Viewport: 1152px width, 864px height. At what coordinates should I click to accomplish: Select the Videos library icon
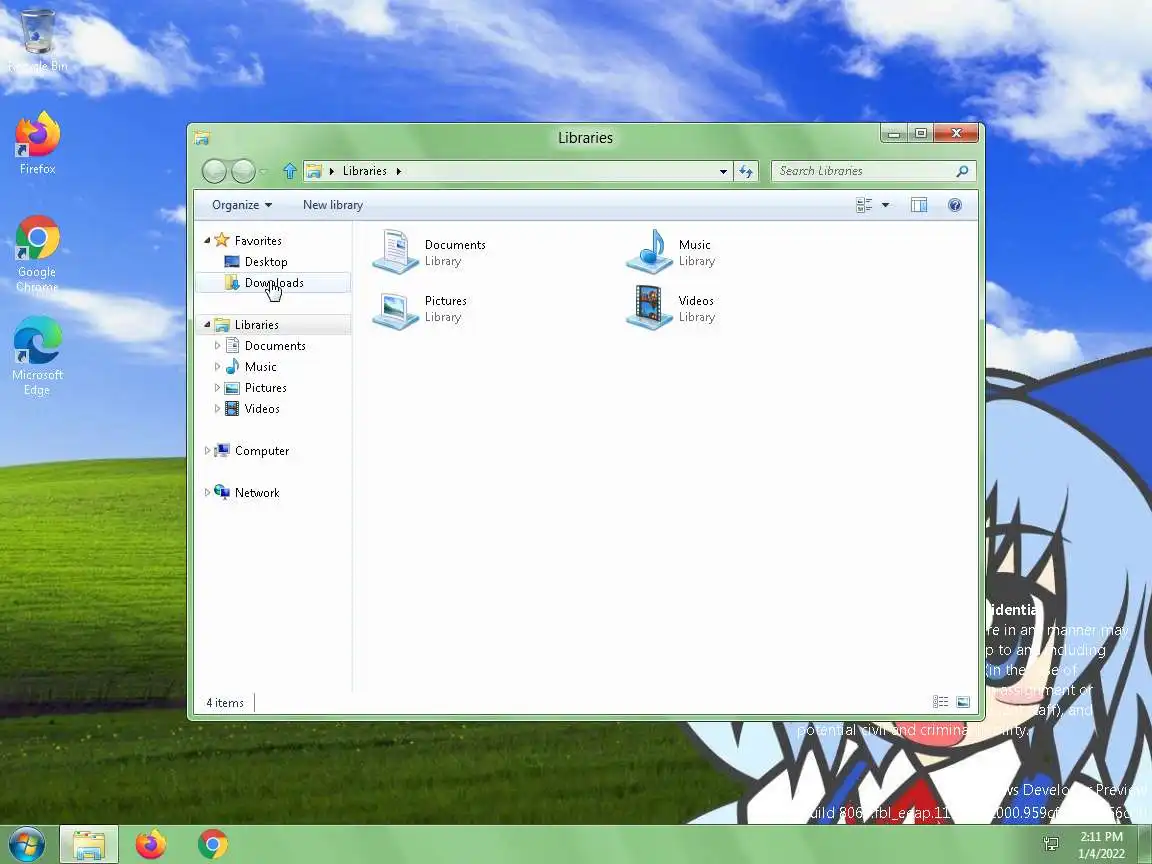pos(649,309)
